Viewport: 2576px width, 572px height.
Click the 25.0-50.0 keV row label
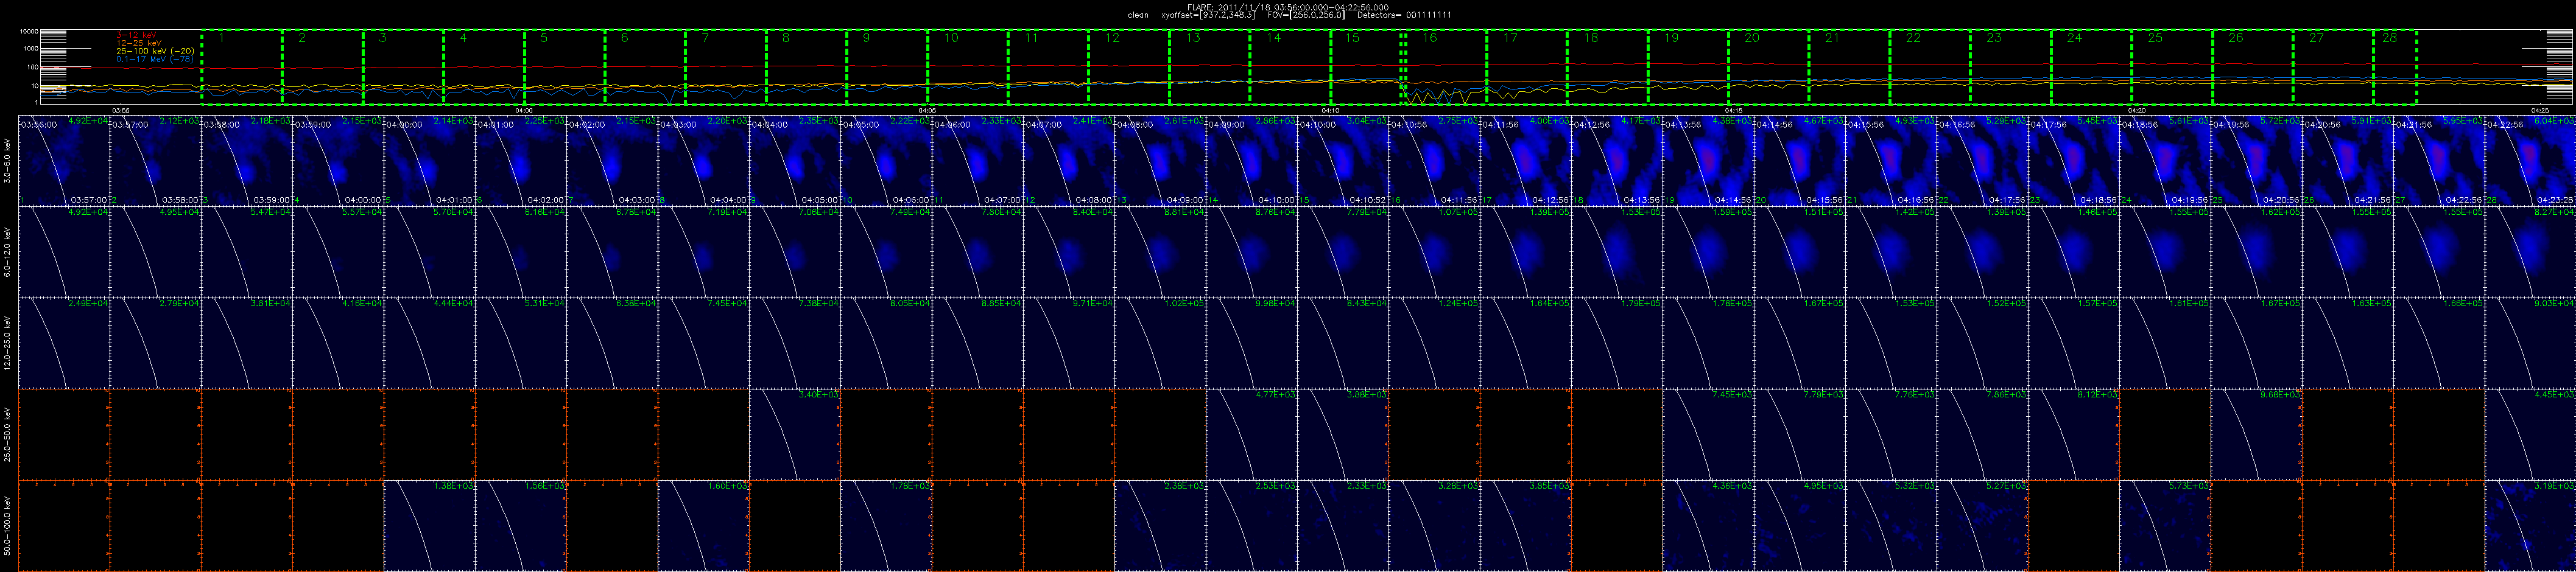(x=8, y=434)
